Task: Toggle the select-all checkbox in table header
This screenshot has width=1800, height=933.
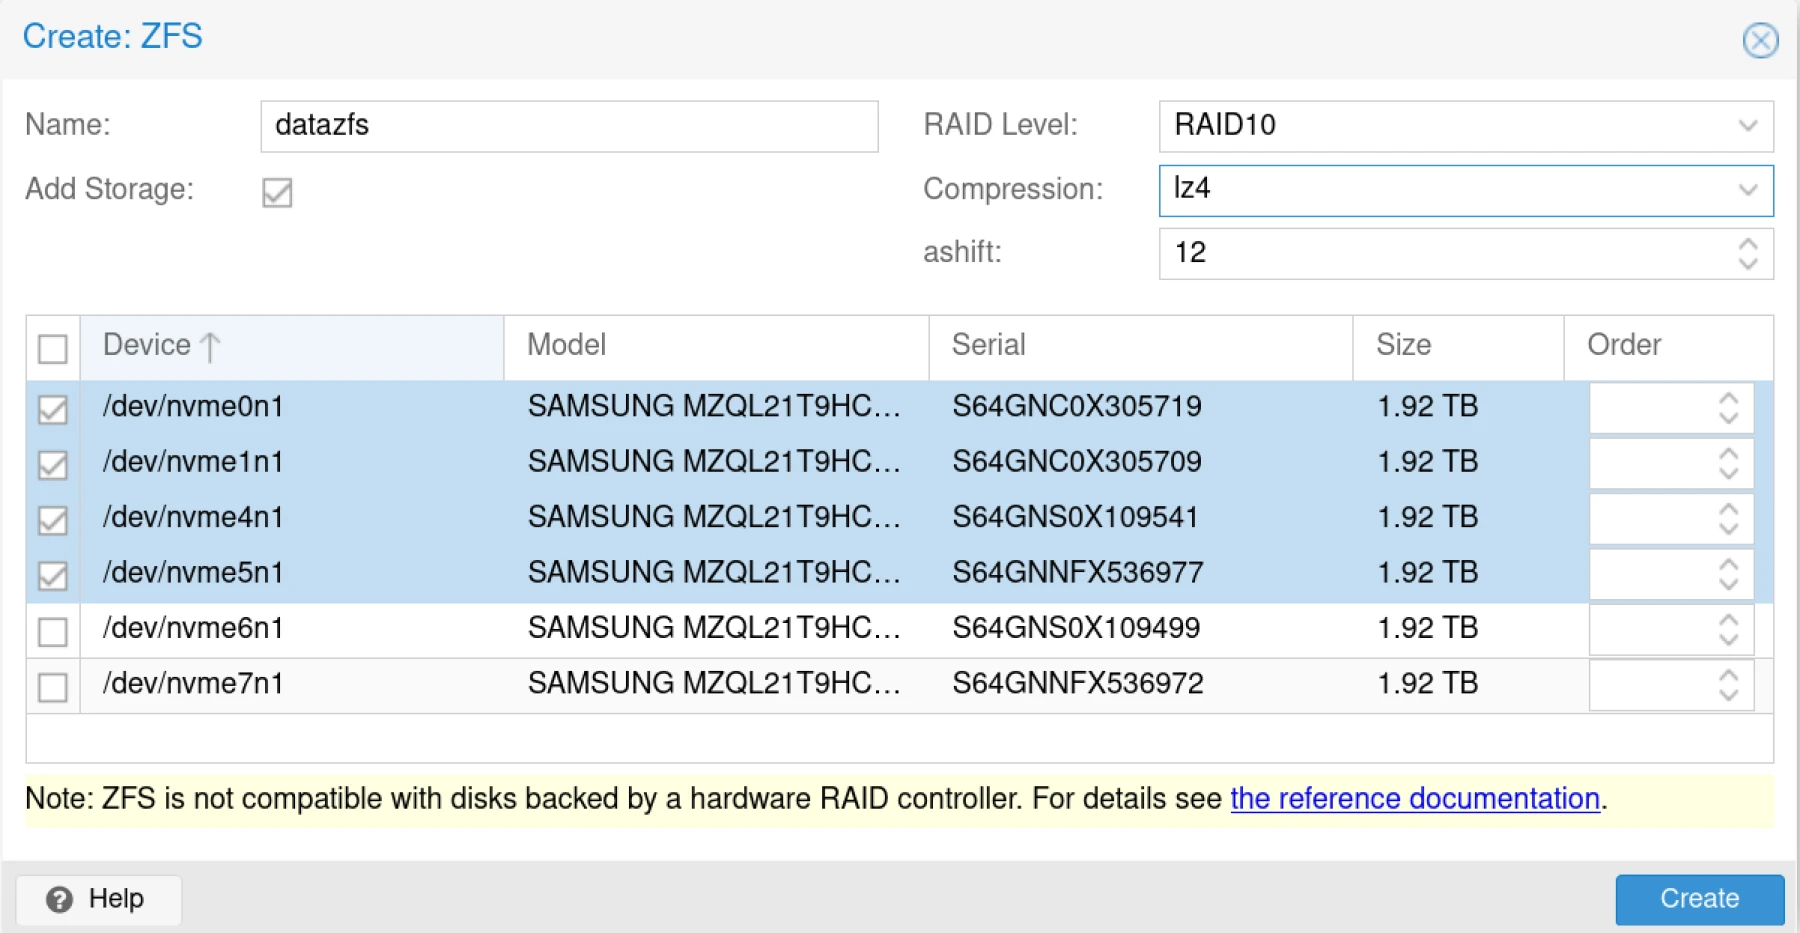Action: tap(52, 348)
